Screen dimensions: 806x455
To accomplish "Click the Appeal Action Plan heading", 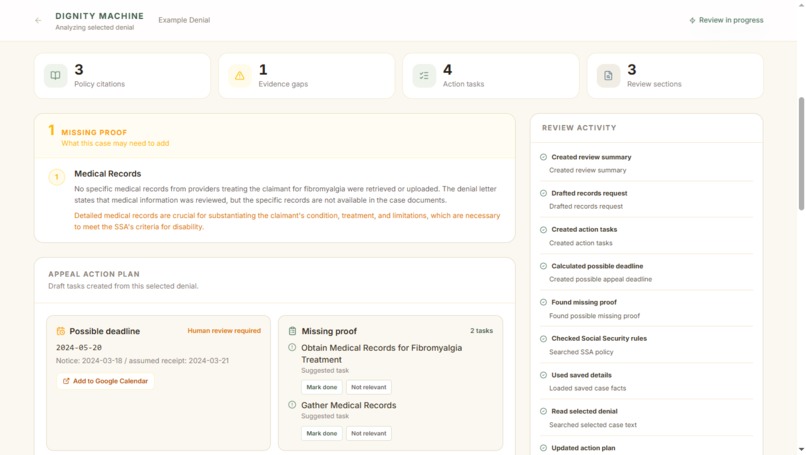I will point(94,274).
